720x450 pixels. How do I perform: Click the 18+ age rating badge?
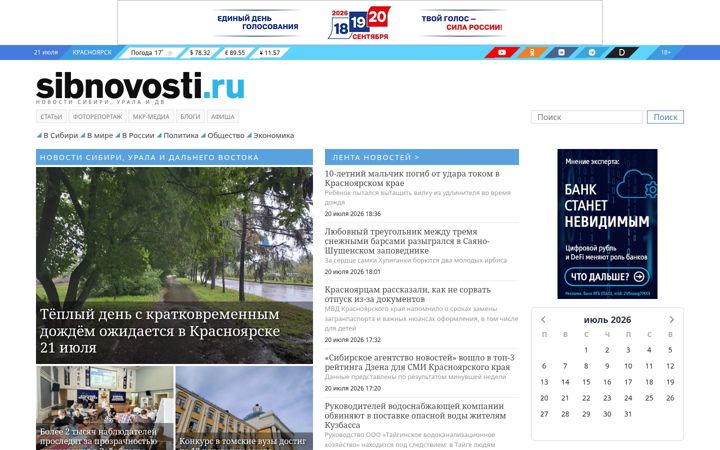pos(666,52)
